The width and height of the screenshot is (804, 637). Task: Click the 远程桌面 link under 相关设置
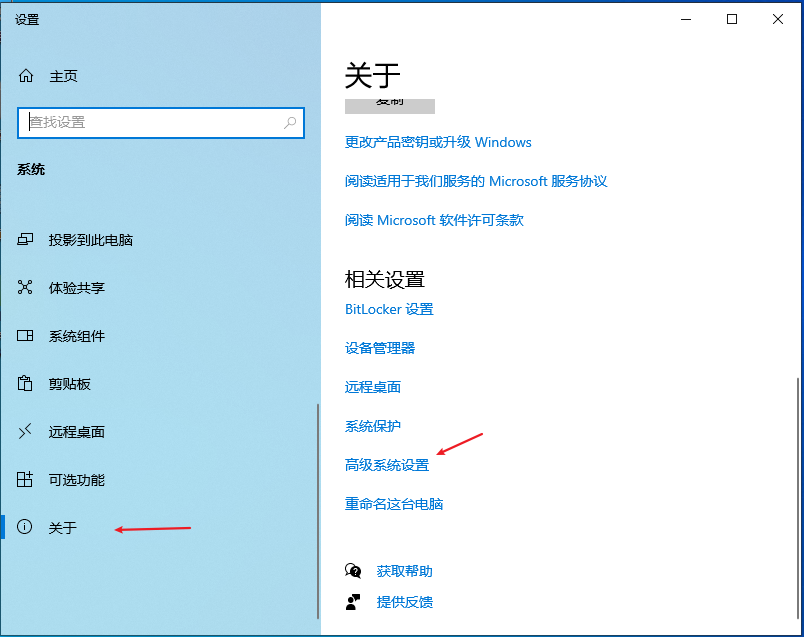pos(373,387)
